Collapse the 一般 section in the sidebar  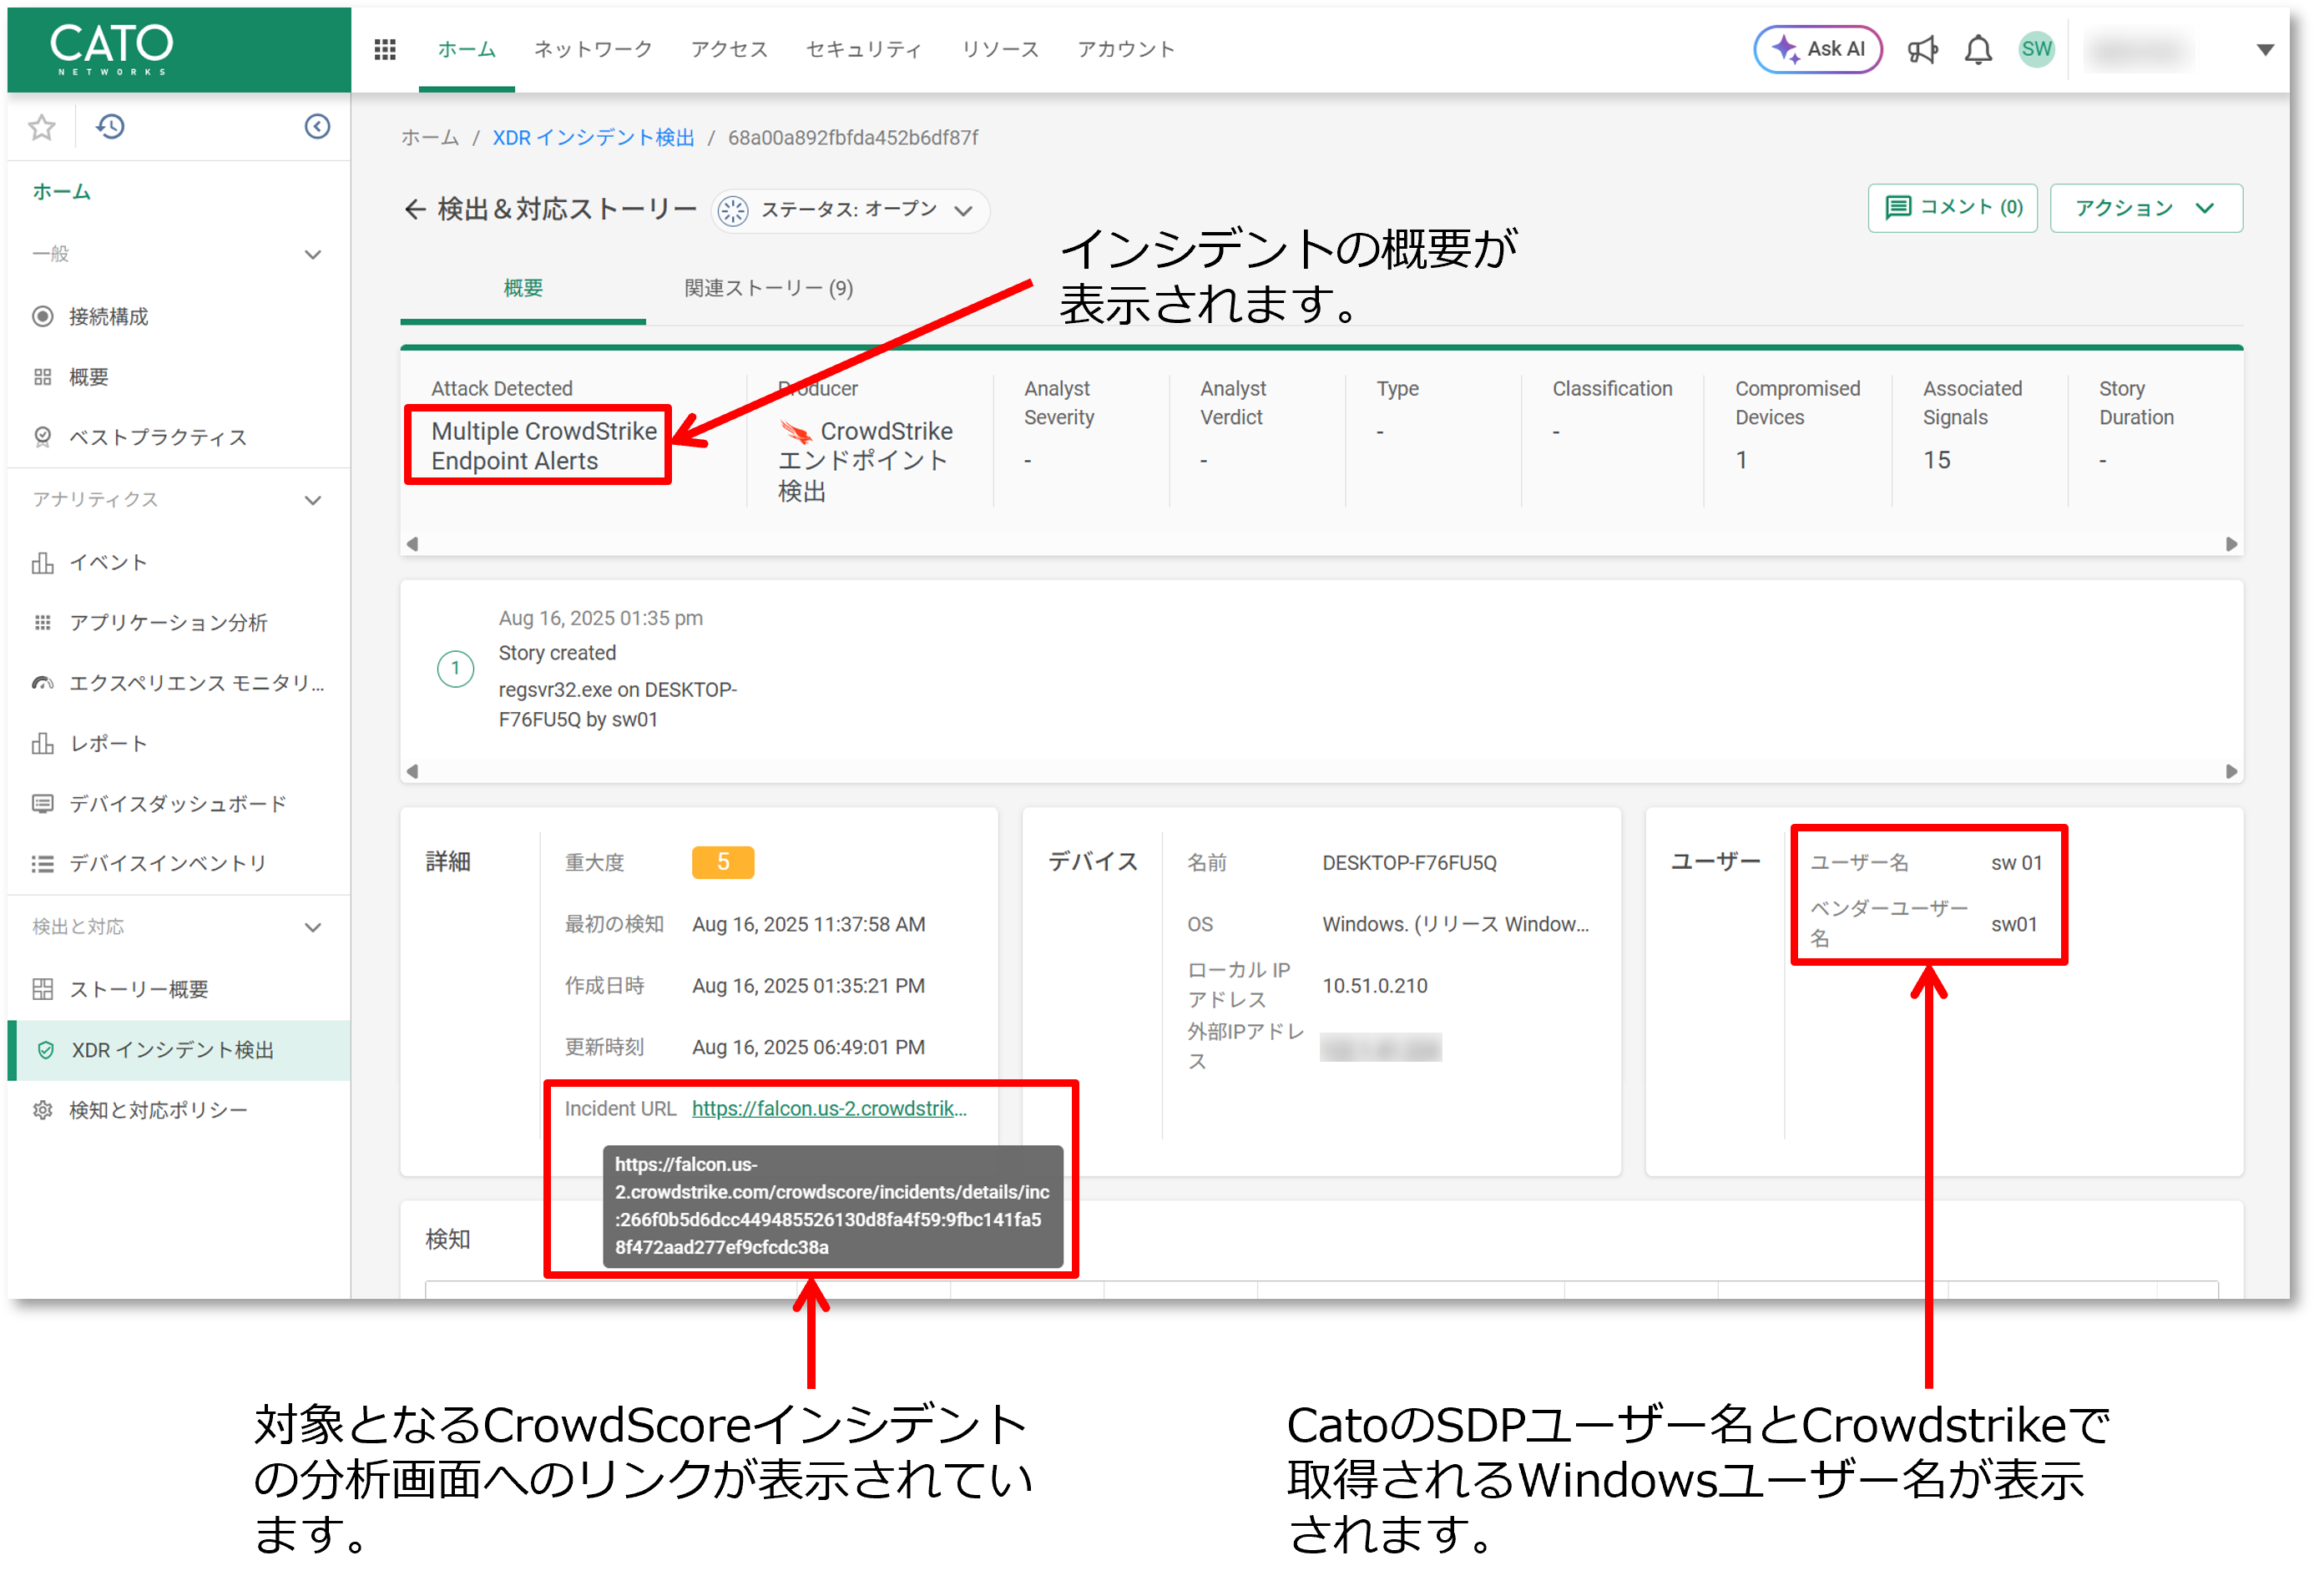coord(313,255)
